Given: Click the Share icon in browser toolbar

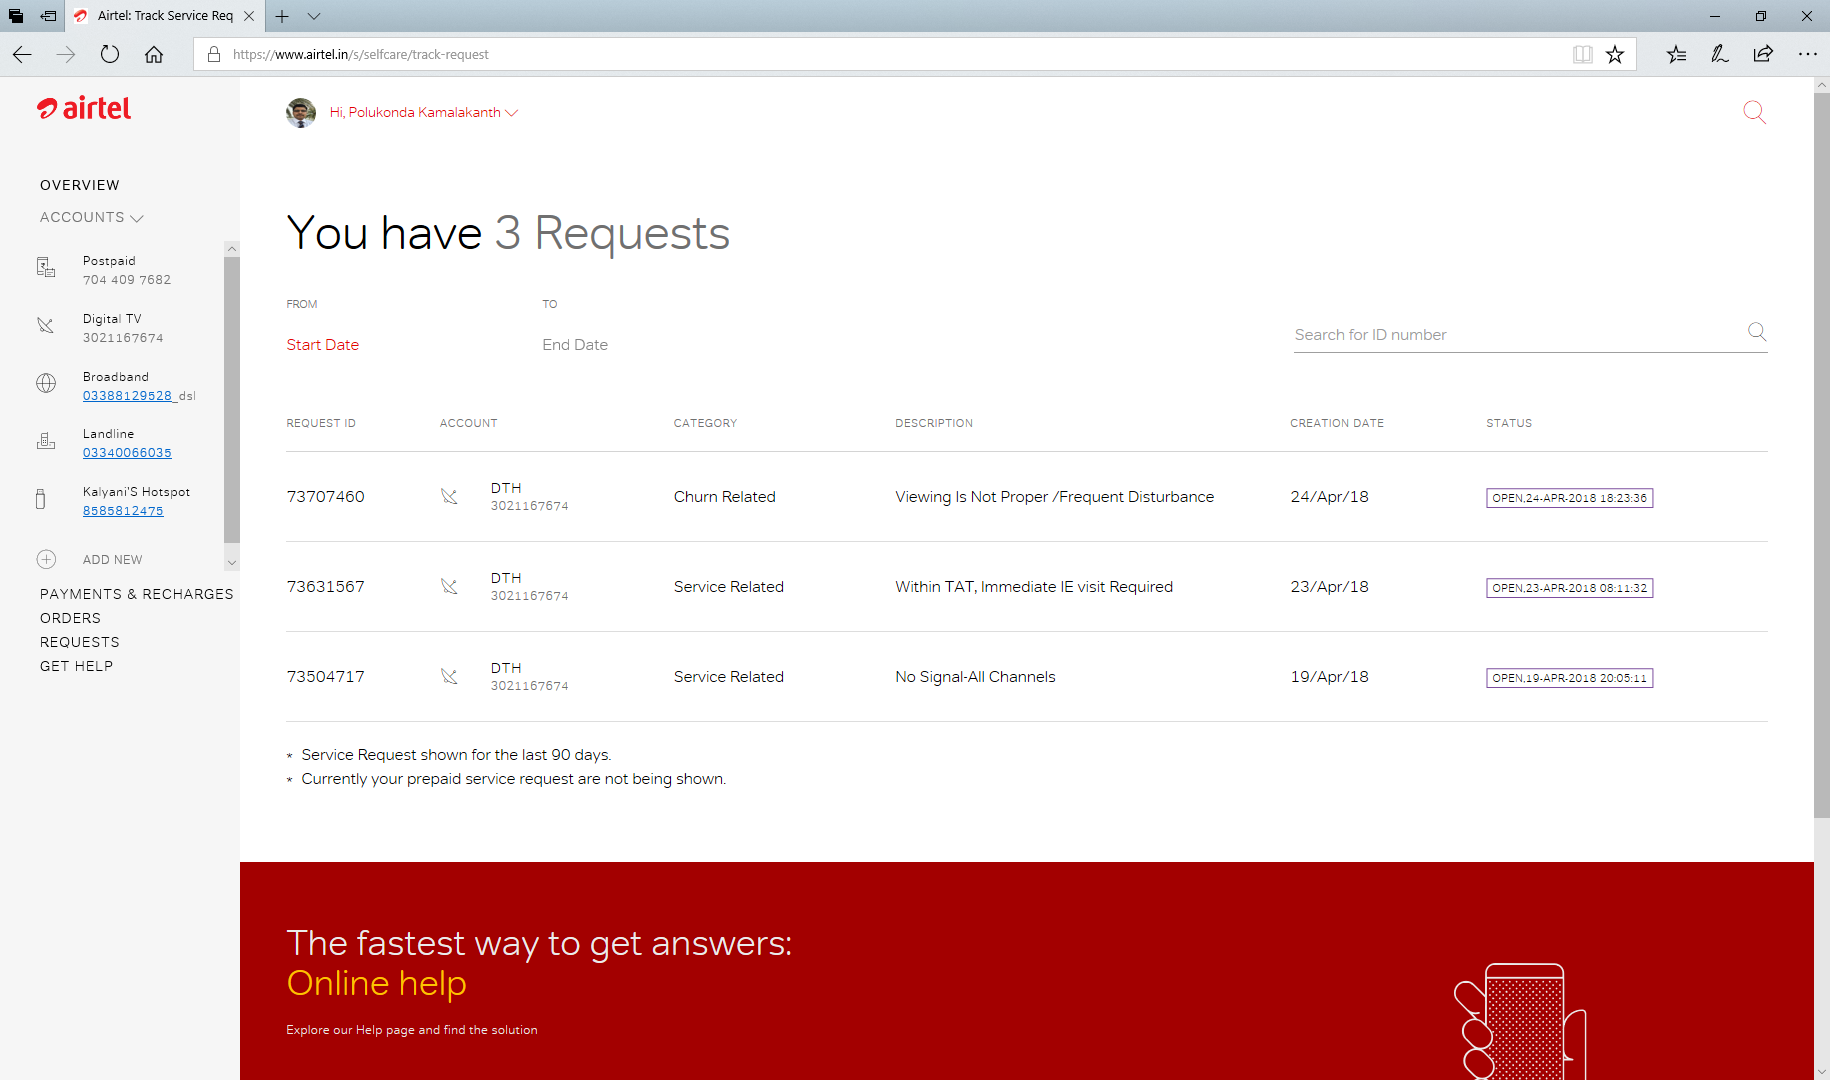Looking at the screenshot, I should pyautogui.click(x=1763, y=55).
